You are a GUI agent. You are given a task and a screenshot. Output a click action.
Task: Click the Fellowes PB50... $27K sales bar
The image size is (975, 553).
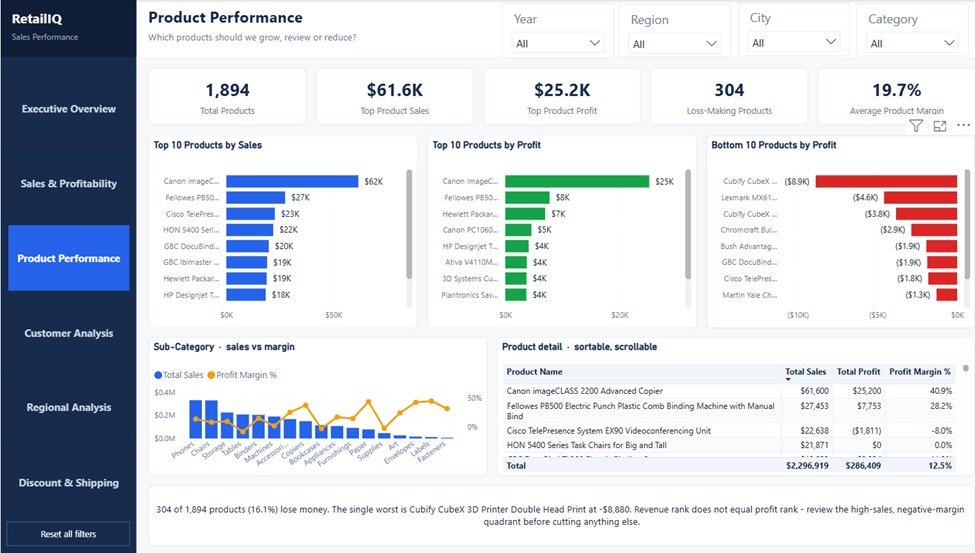[x=256, y=197]
